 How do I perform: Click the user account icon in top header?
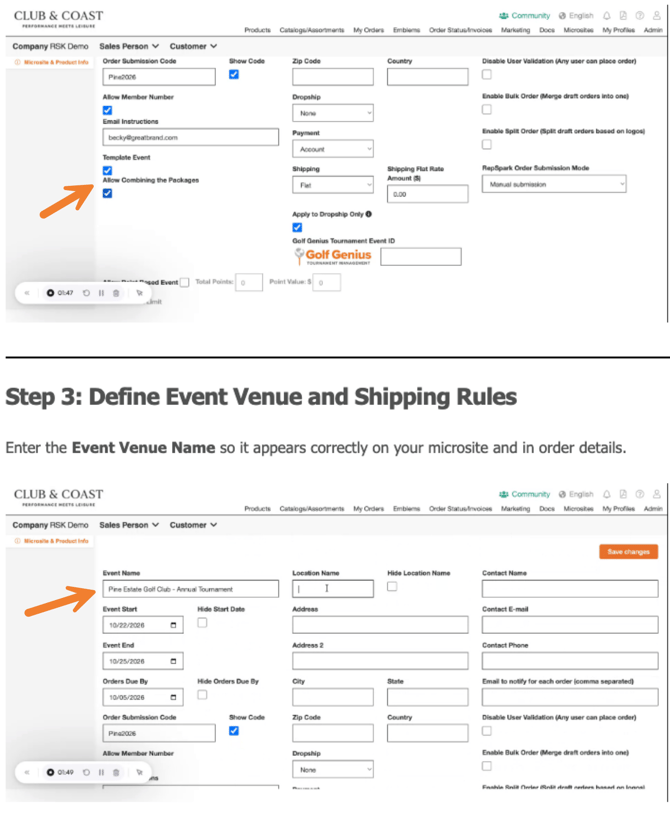click(655, 16)
